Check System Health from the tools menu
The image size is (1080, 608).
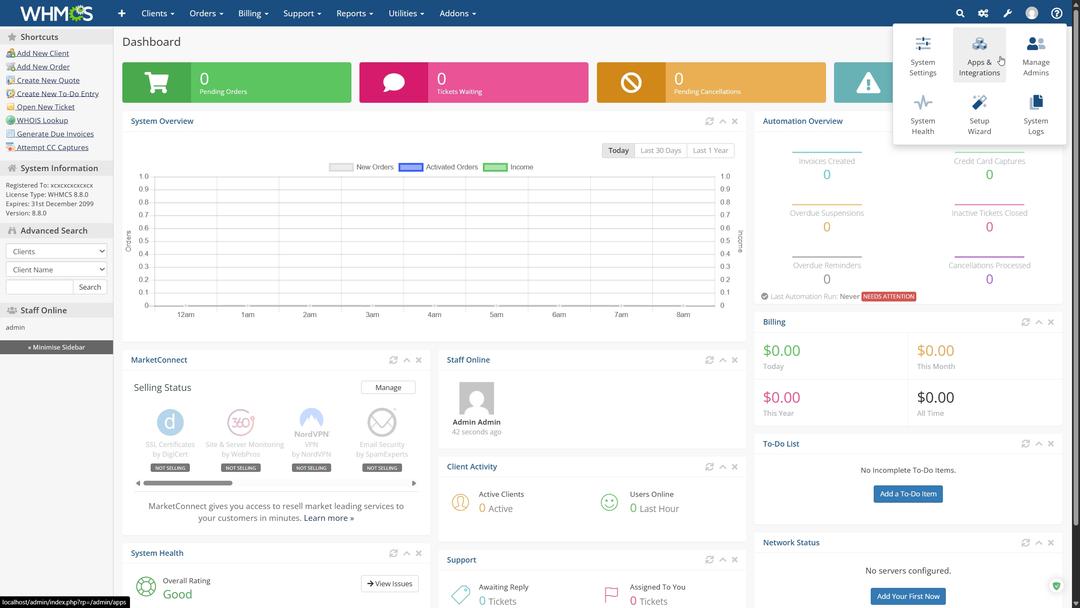click(922, 114)
